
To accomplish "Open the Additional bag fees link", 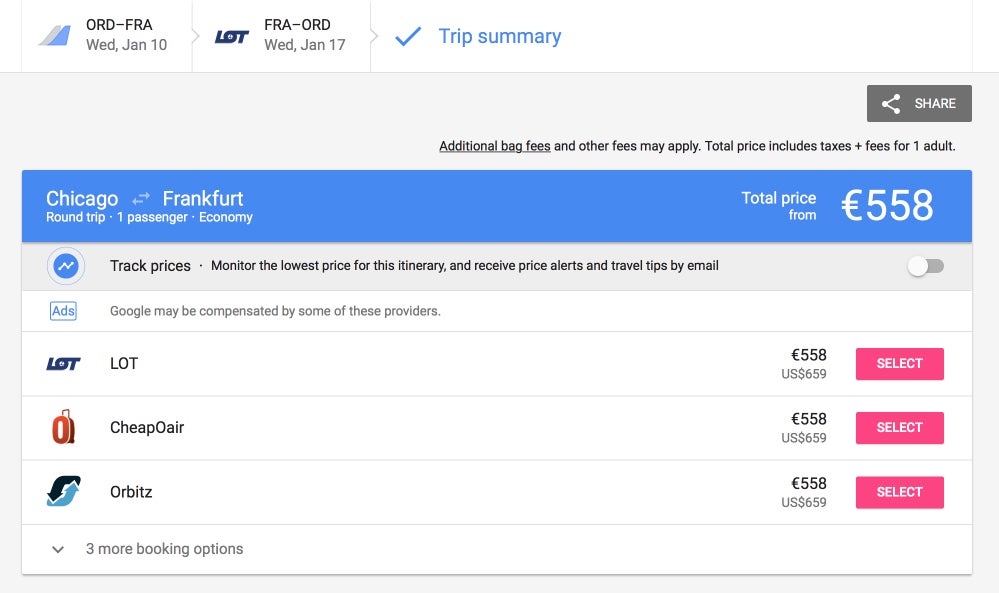I will (494, 146).
